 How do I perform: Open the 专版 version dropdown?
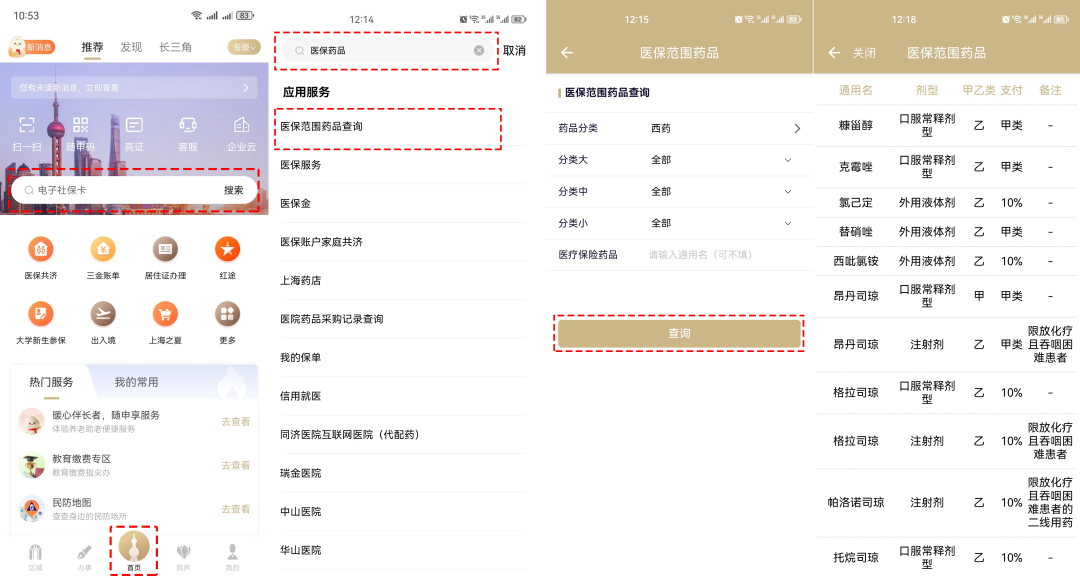[243, 47]
